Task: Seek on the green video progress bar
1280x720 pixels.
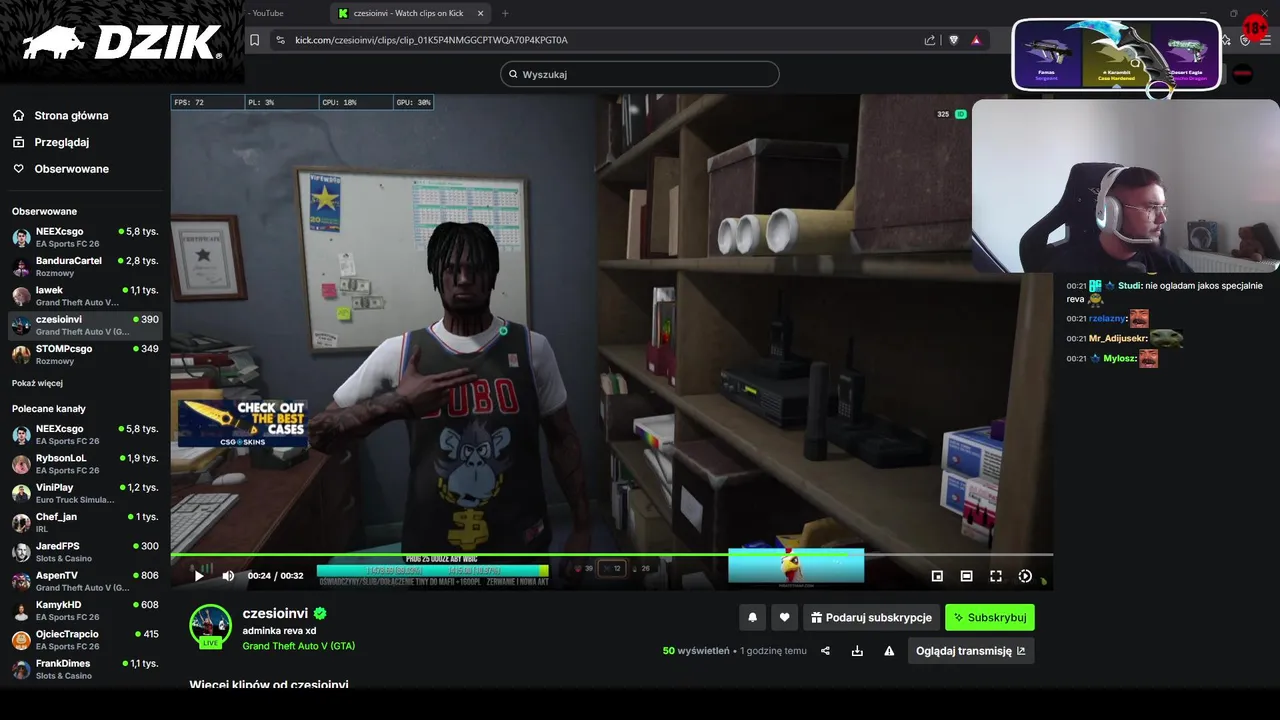Action: 611,554
